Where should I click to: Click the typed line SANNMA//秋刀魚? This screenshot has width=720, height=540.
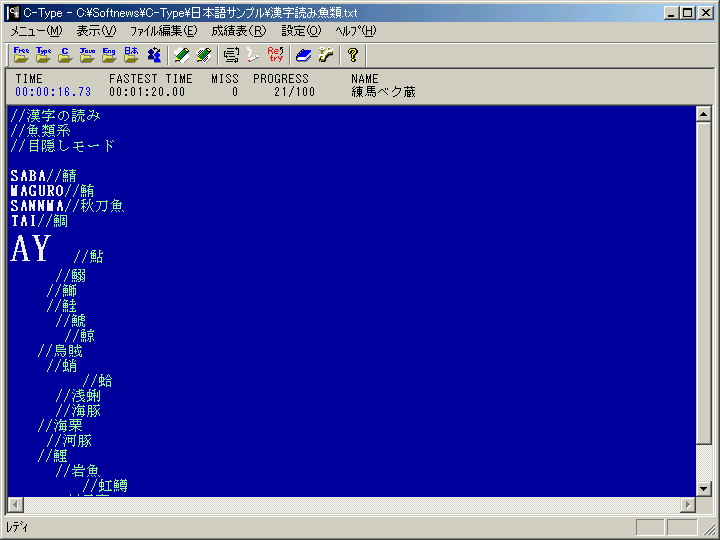(x=68, y=206)
